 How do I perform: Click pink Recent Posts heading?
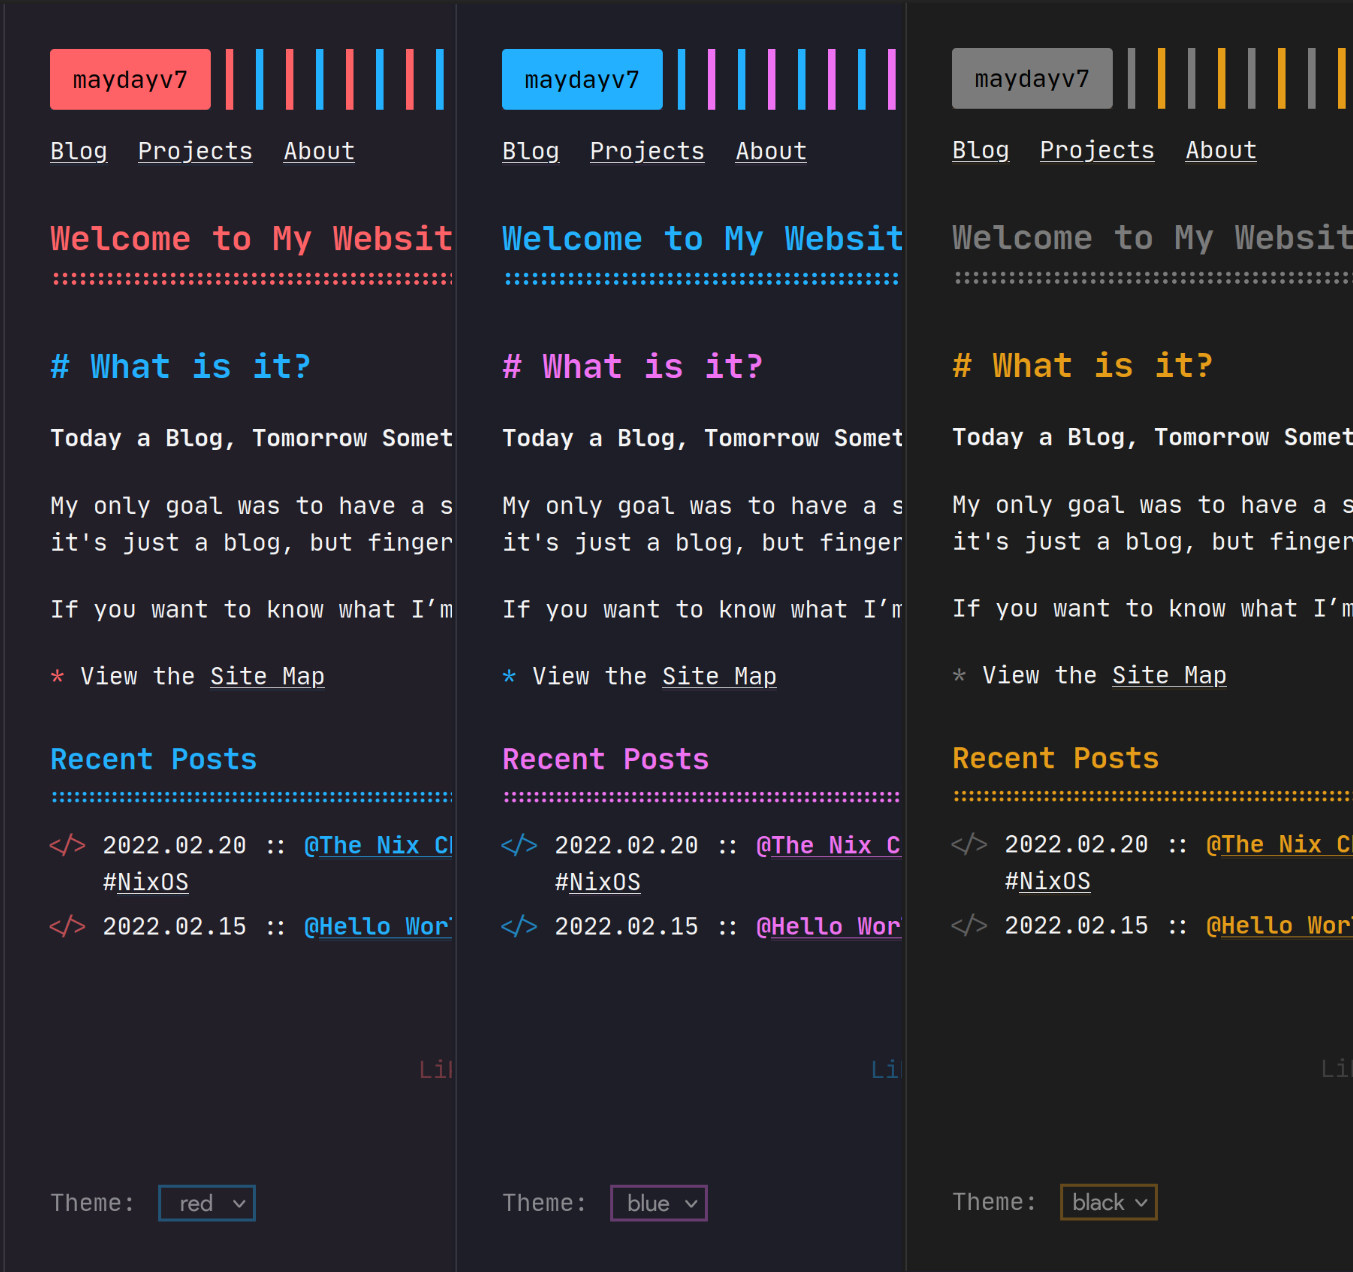pyautogui.click(x=606, y=760)
